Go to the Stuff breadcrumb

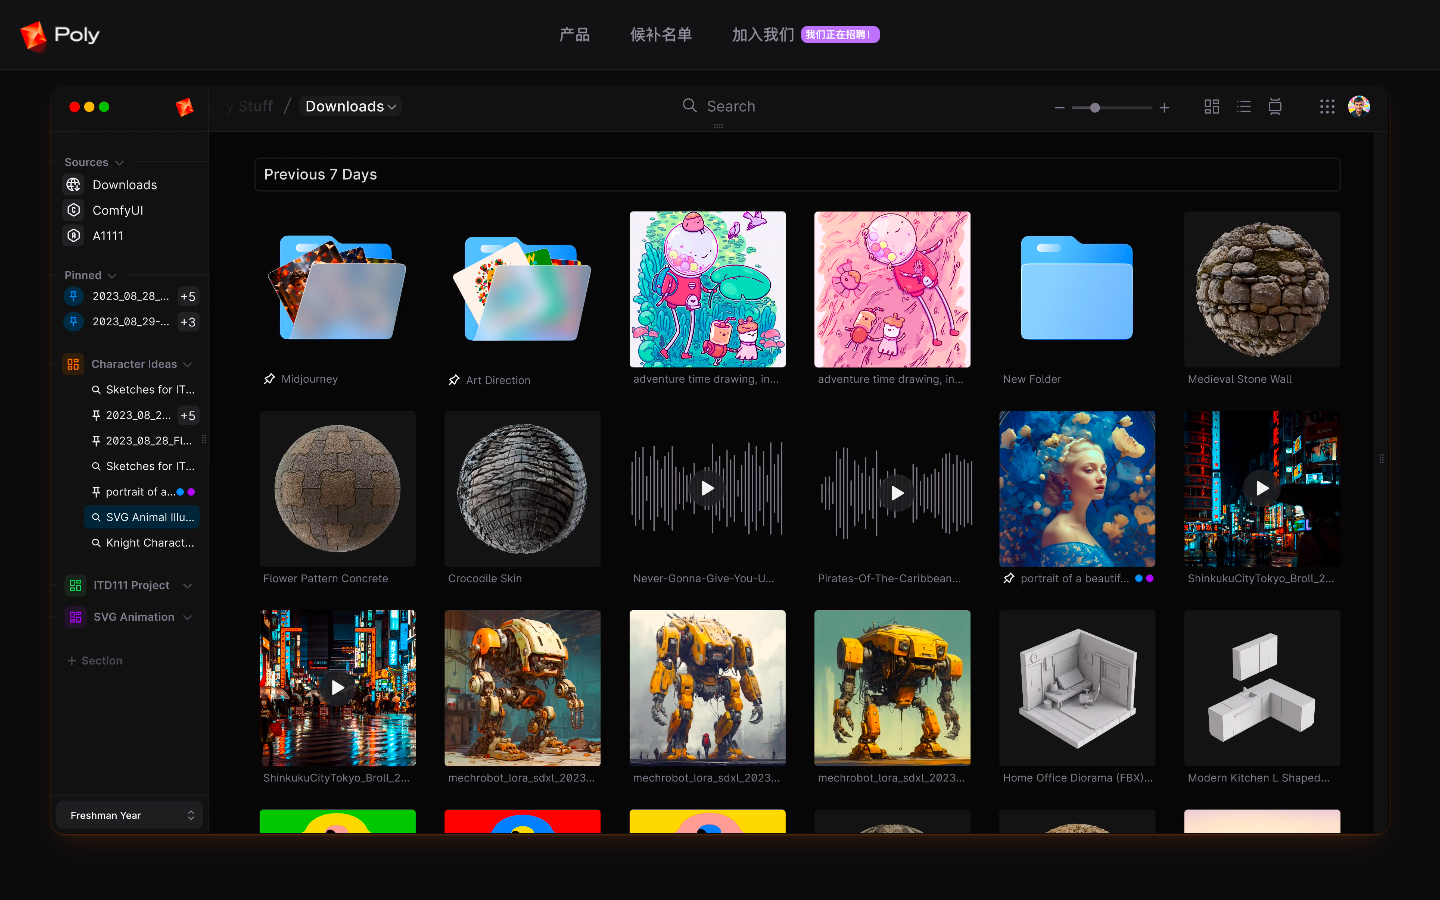[x=255, y=106]
